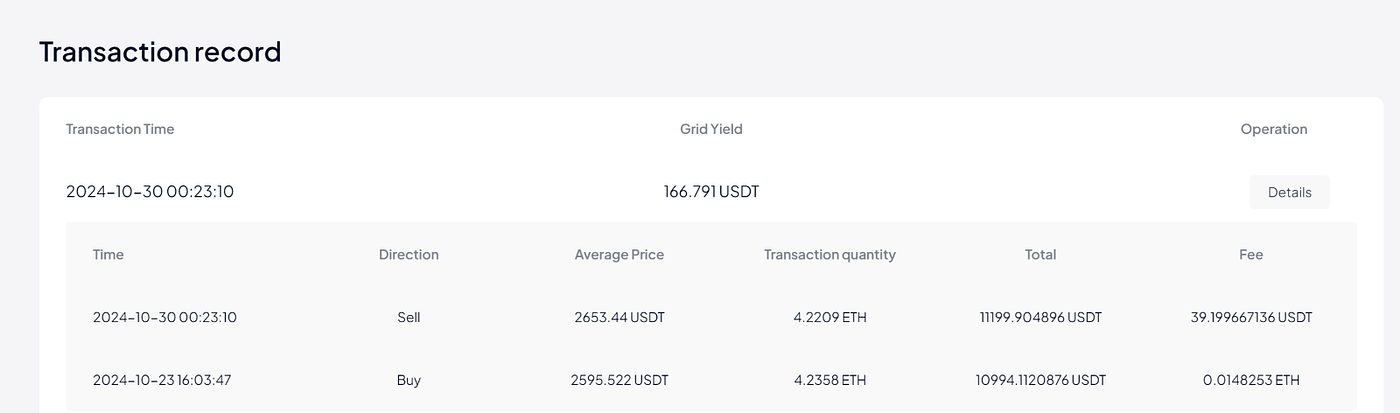Click the 2653.44 USDT average price
The image size is (1400, 413).
tap(619, 318)
